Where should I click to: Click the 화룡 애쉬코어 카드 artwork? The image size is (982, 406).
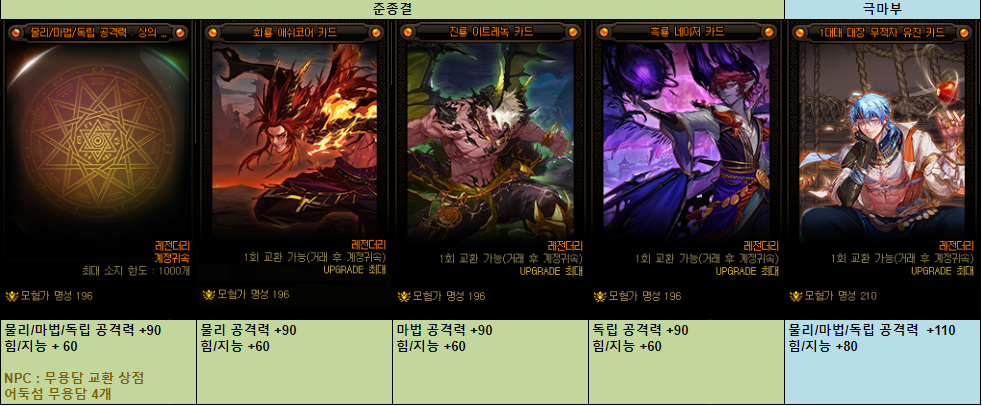coord(294,140)
